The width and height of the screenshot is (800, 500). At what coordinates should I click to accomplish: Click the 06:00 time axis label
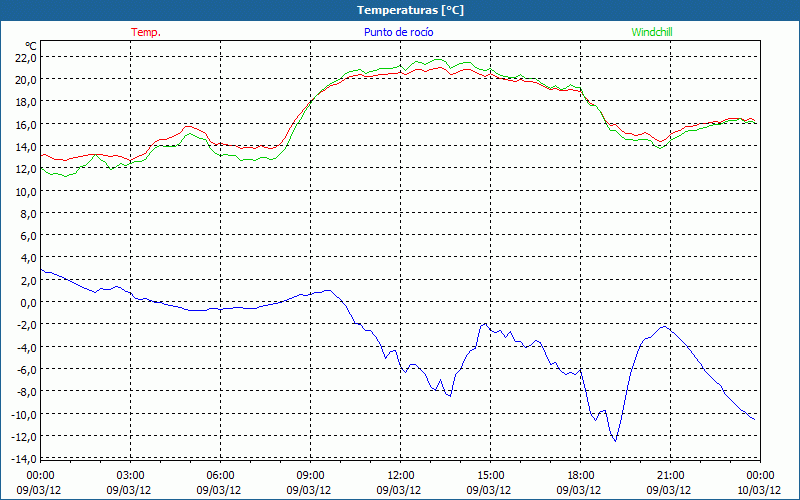click(x=220, y=476)
